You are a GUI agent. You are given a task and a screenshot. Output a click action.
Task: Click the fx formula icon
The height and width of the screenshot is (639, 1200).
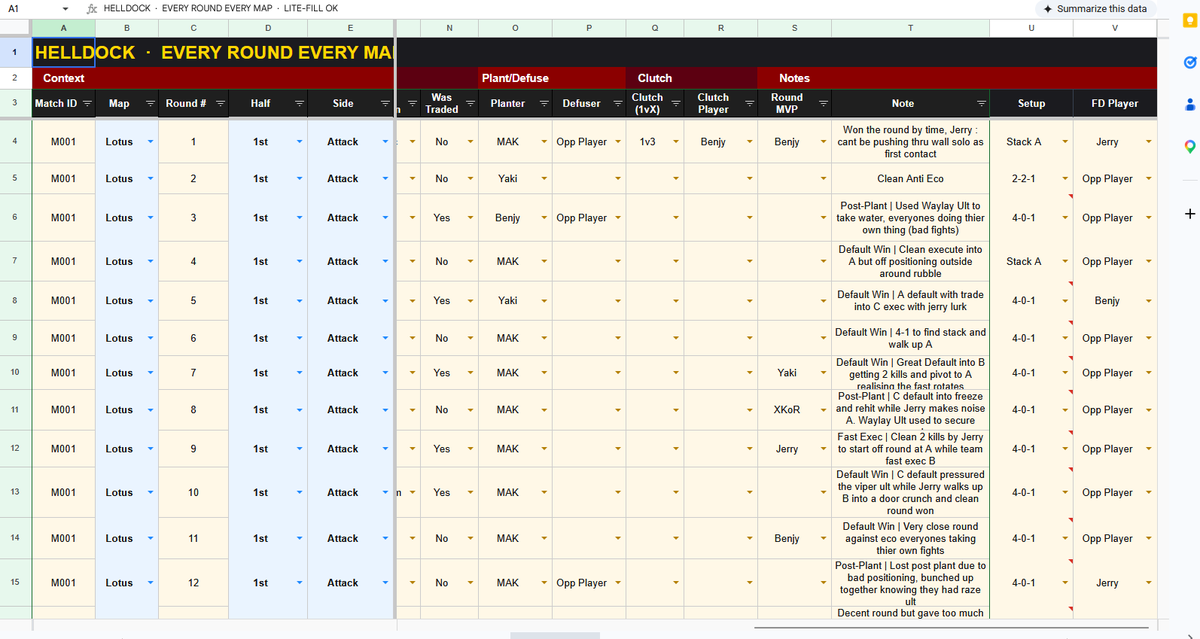(92, 8)
